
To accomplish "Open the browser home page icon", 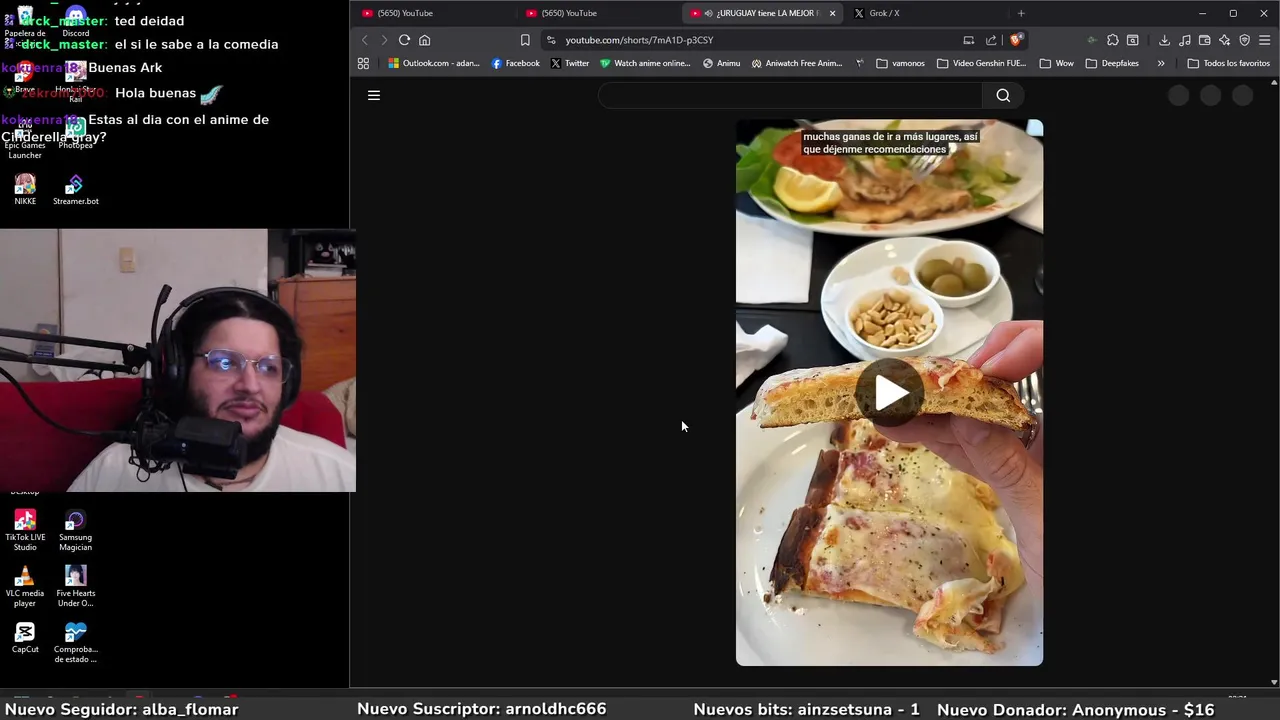I will 425,40.
